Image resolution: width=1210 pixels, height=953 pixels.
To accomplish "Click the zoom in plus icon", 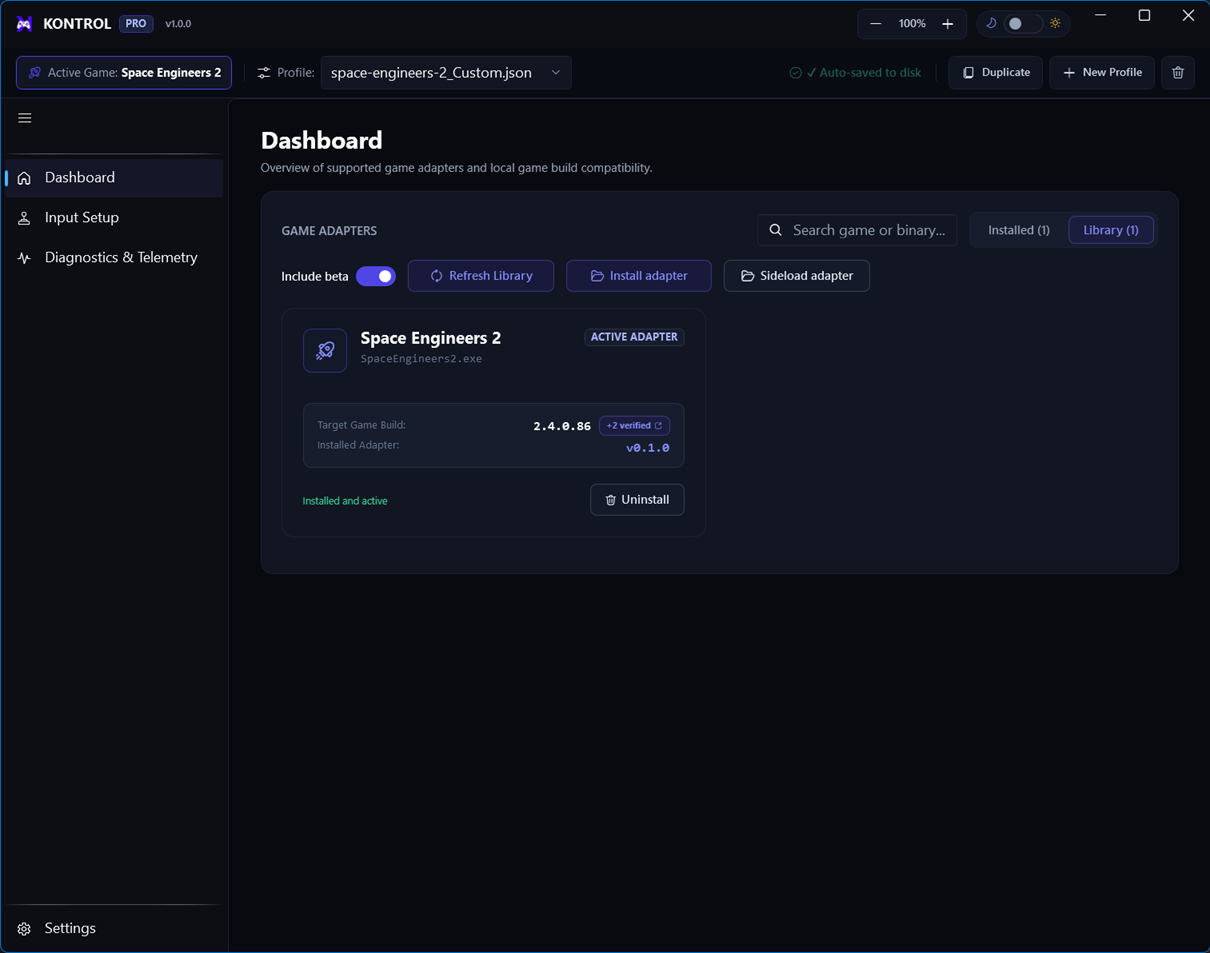I will (948, 24).
